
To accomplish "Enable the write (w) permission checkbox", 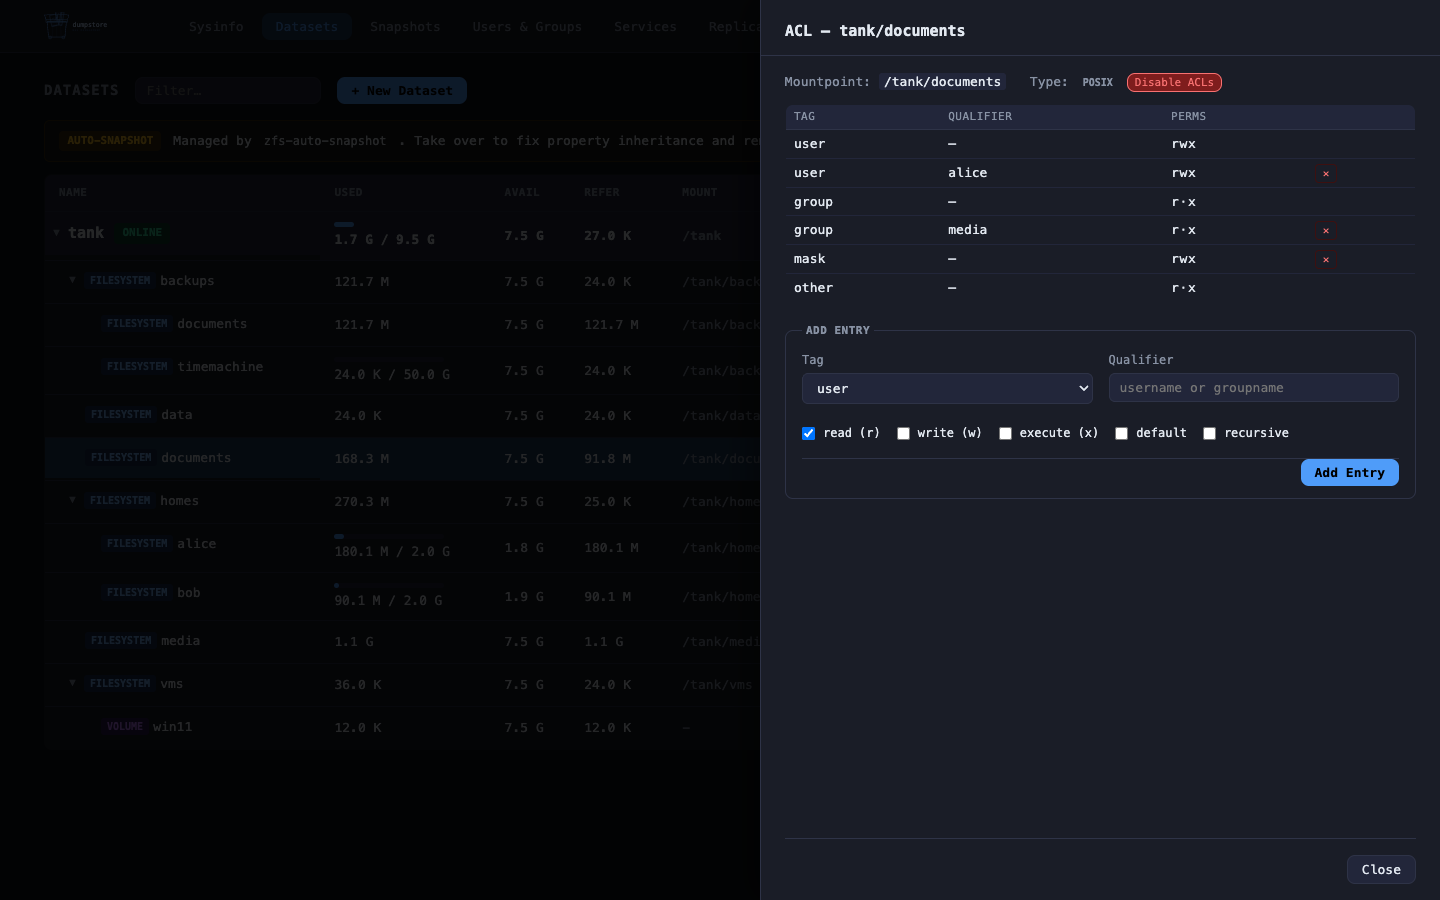I will (903, 433).
